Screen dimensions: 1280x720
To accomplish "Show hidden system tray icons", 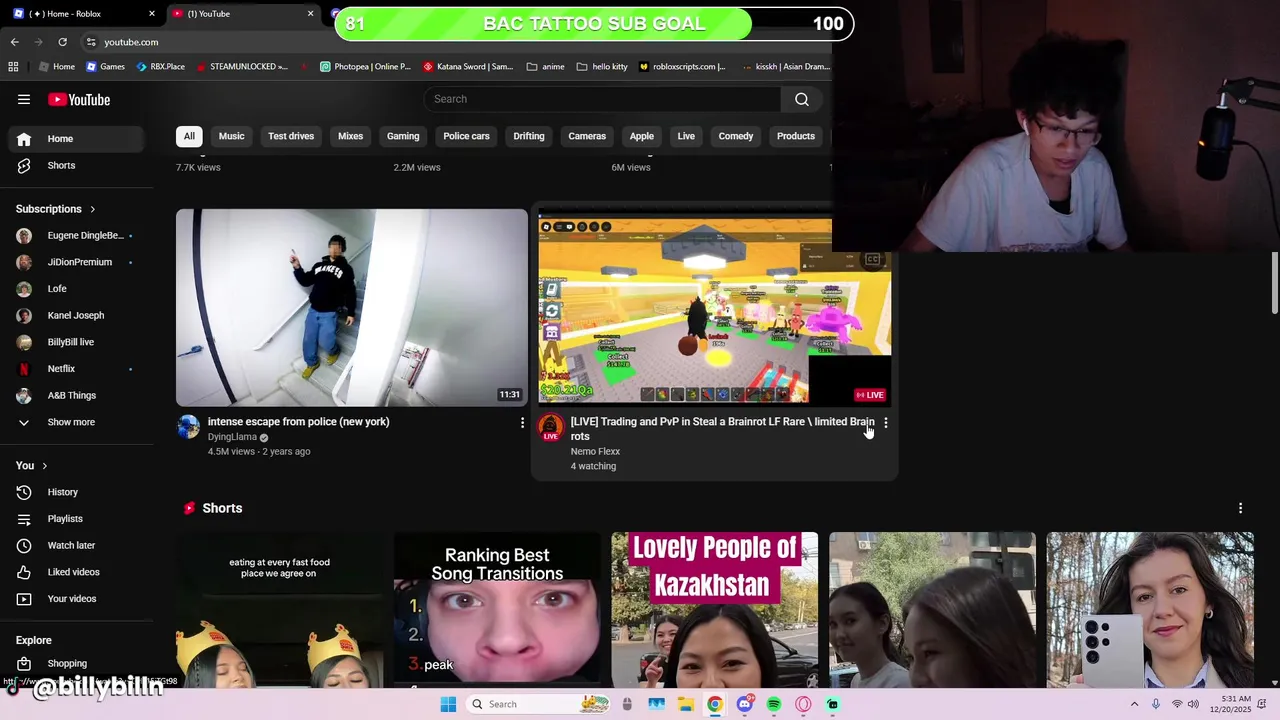I will [1134, 704].
